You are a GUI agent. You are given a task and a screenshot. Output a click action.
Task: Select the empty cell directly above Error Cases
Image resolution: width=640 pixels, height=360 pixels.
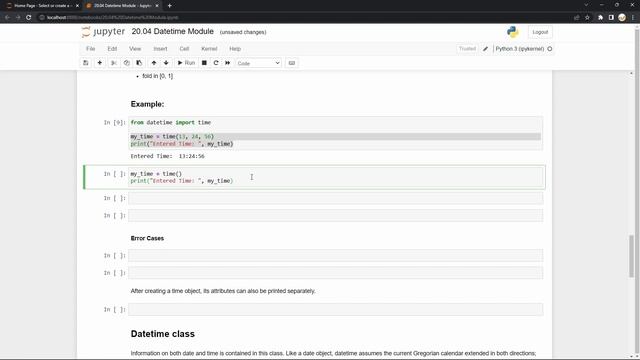pos(336,216)
